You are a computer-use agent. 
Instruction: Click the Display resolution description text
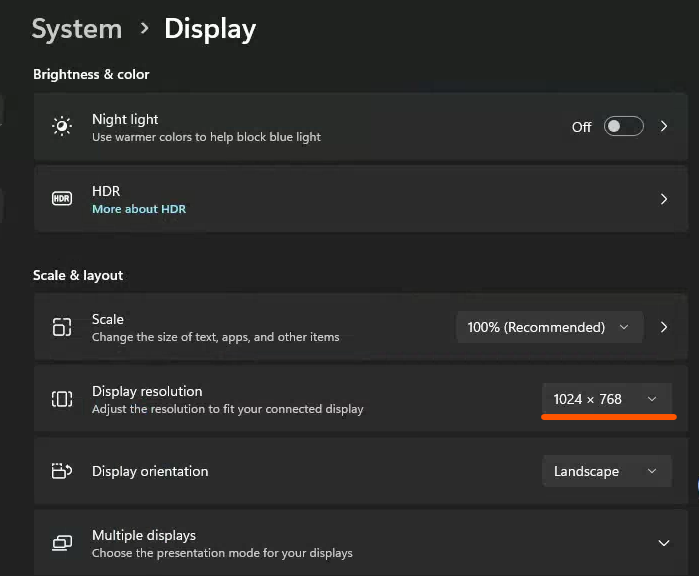pyautogui.click(x=227, y=409)
